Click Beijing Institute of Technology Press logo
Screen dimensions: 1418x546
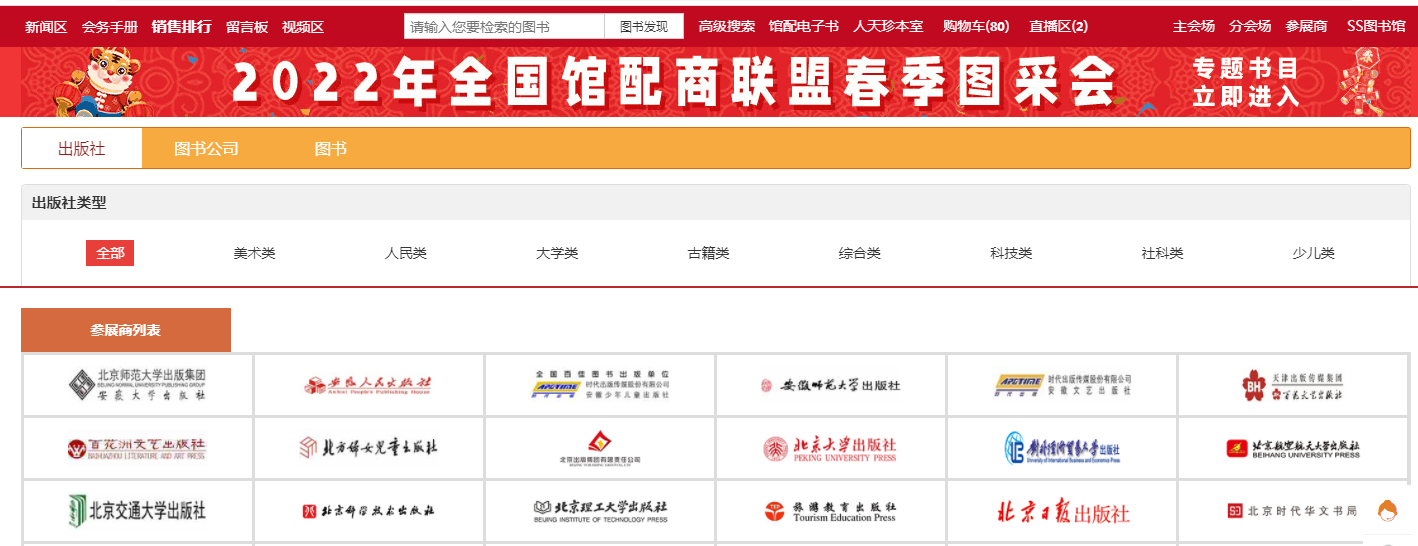coord(600,512)
